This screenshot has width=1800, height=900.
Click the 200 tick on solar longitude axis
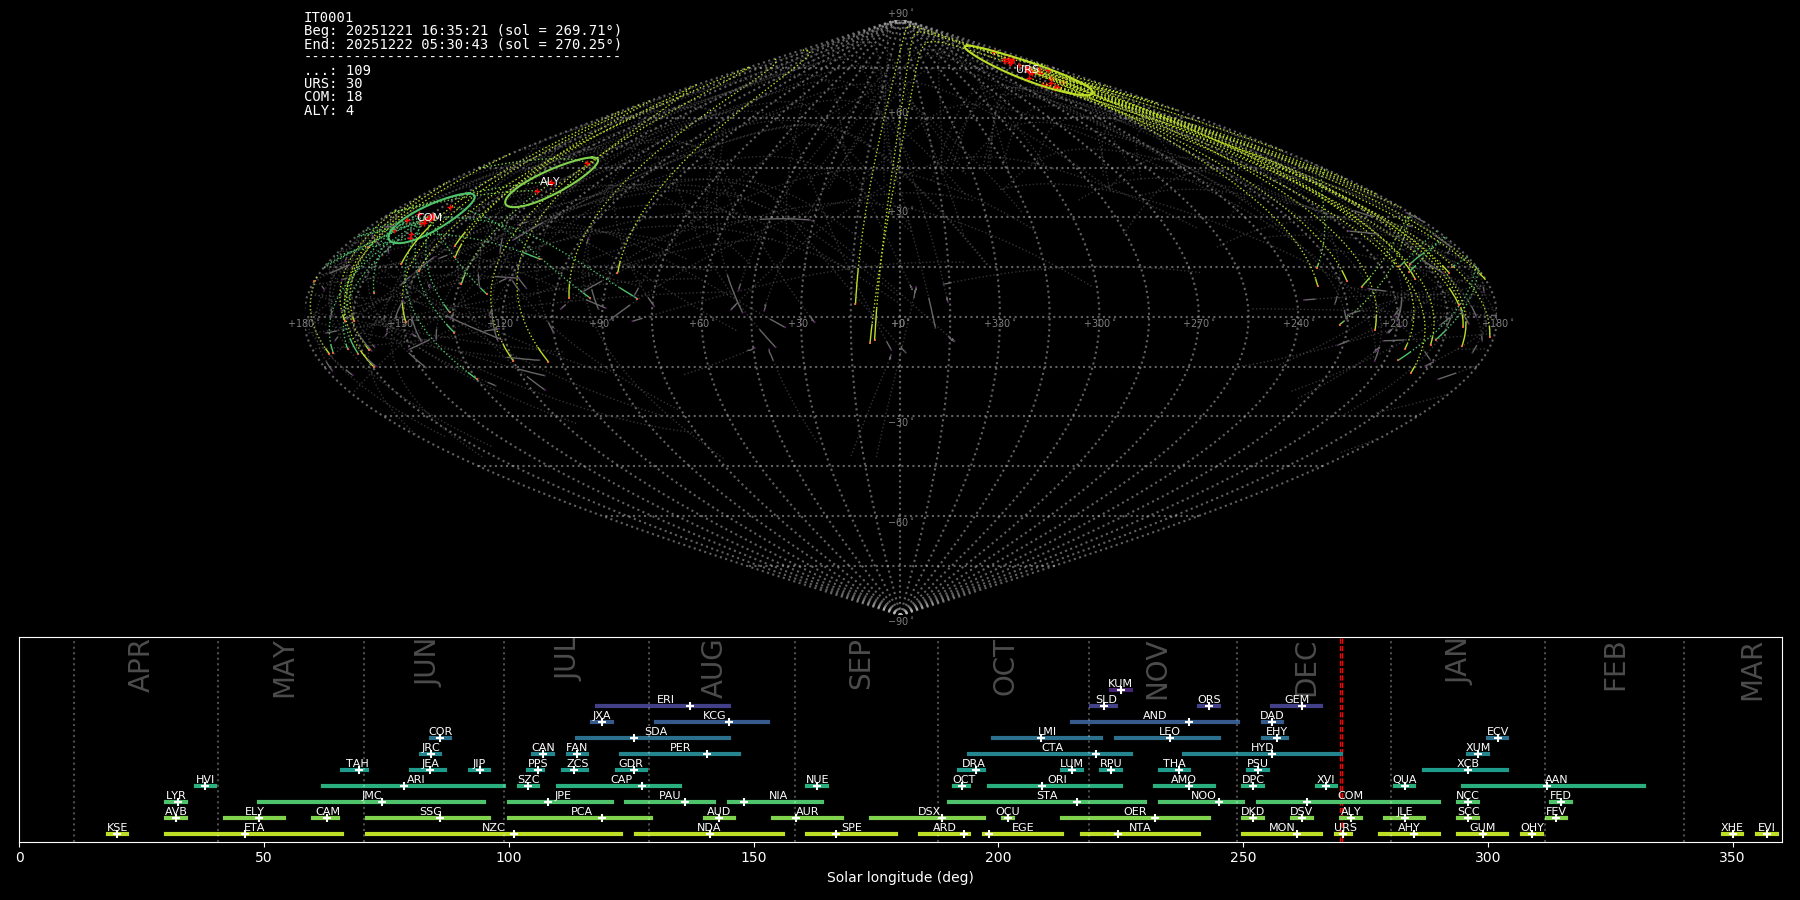(x=998, y=858)
